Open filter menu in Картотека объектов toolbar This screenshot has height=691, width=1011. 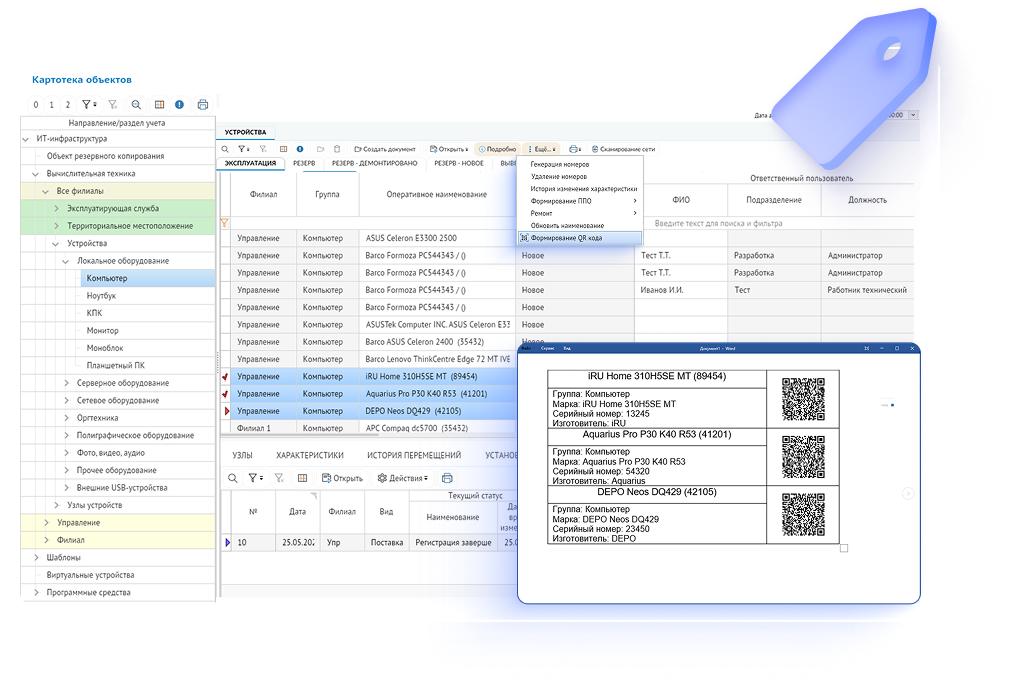[x=89, y=104]
